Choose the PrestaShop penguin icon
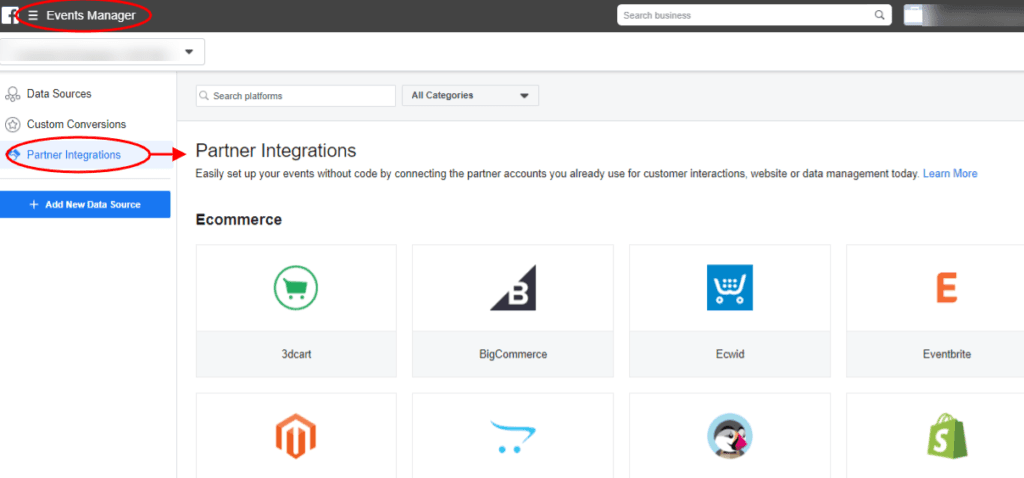 click(729, 437)
